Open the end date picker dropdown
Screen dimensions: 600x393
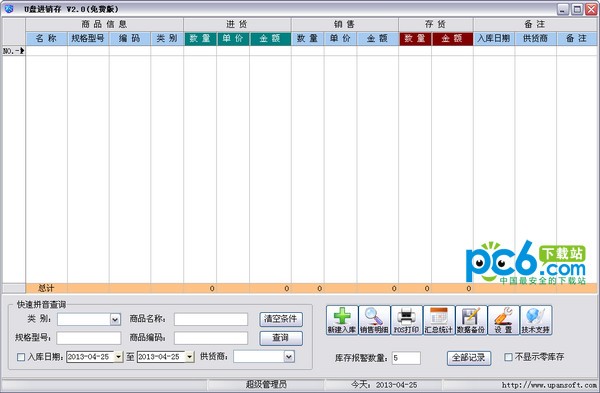tap(189, 357)
